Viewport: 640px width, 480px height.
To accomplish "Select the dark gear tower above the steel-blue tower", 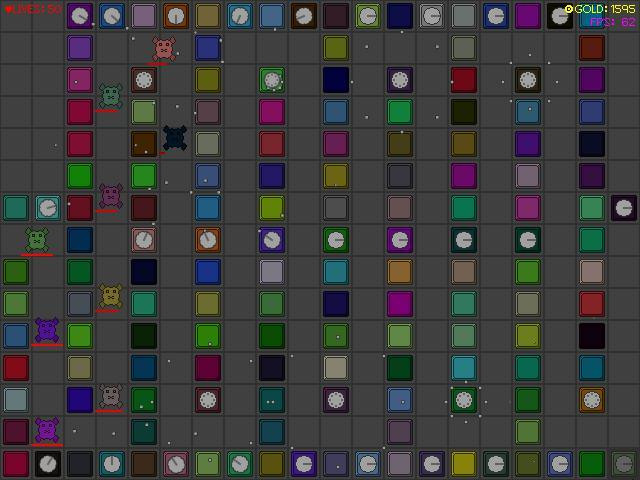I will [528, 80].
